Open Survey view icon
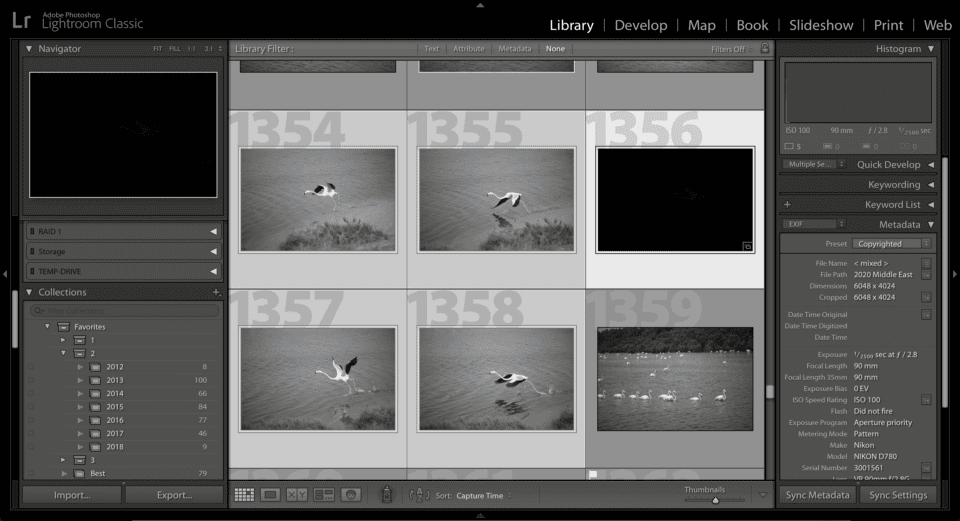Viewport: 960px width, 521px height. click(324, 495)
